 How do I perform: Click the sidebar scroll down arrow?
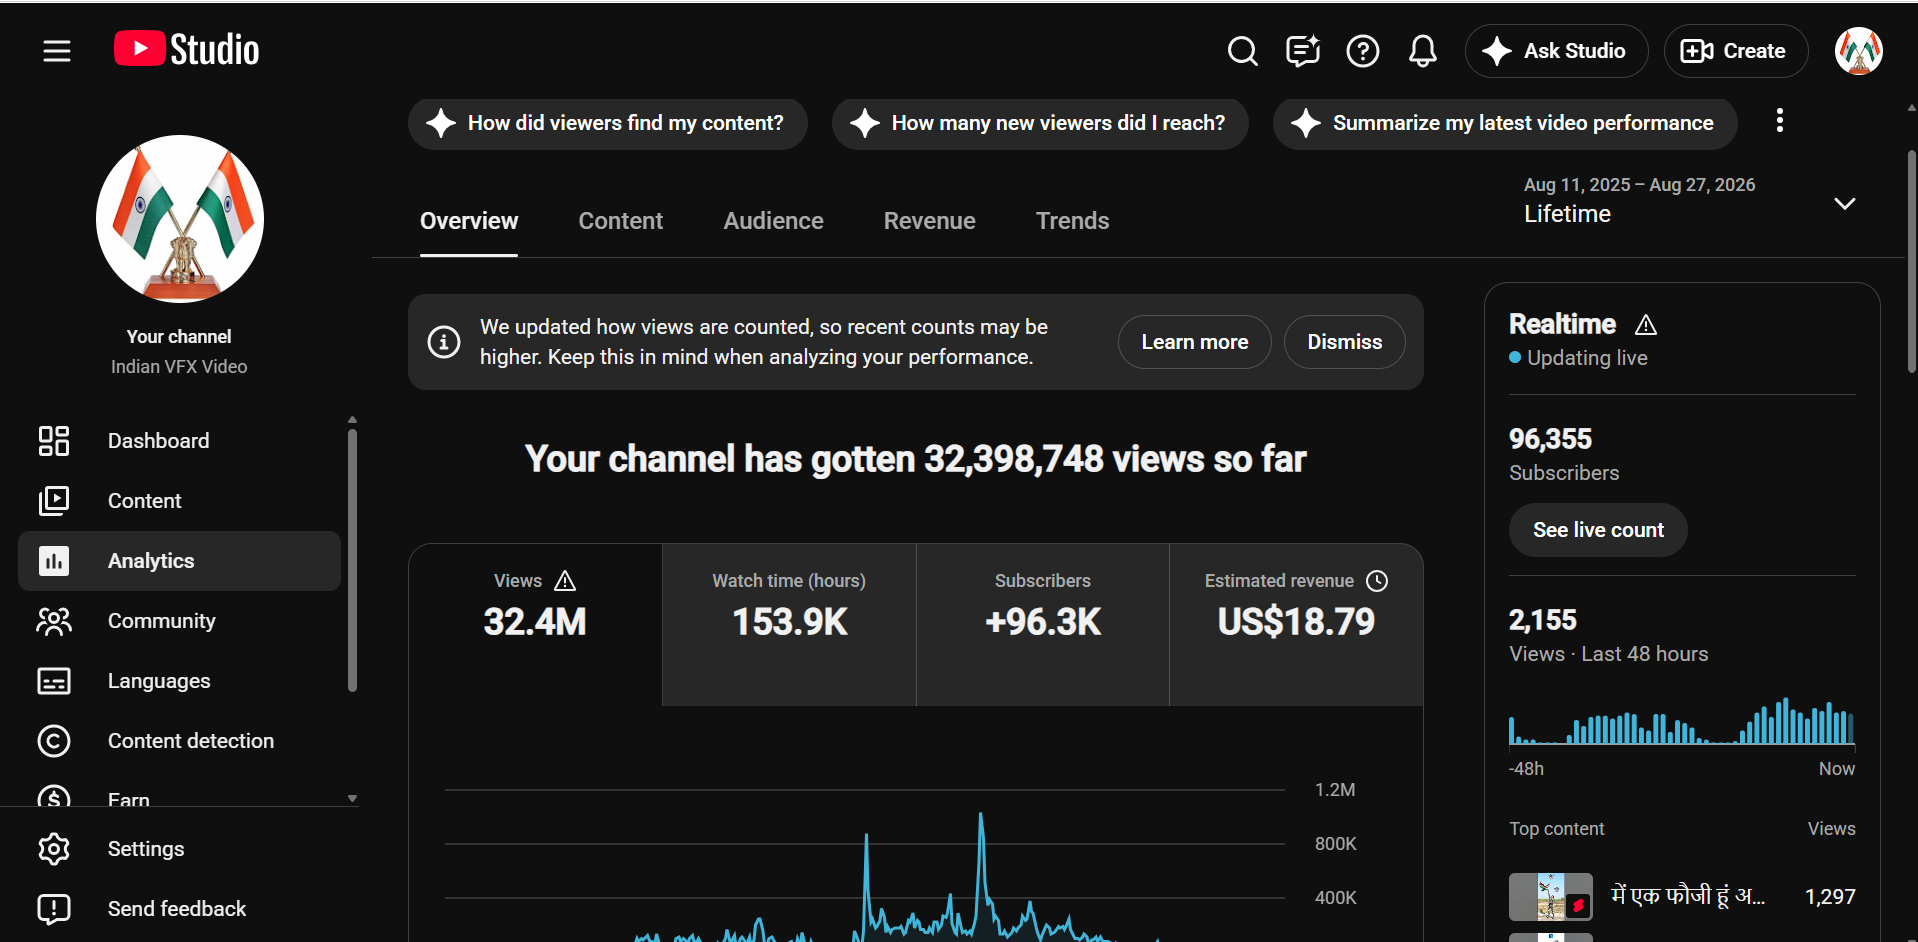click(352, 799)
